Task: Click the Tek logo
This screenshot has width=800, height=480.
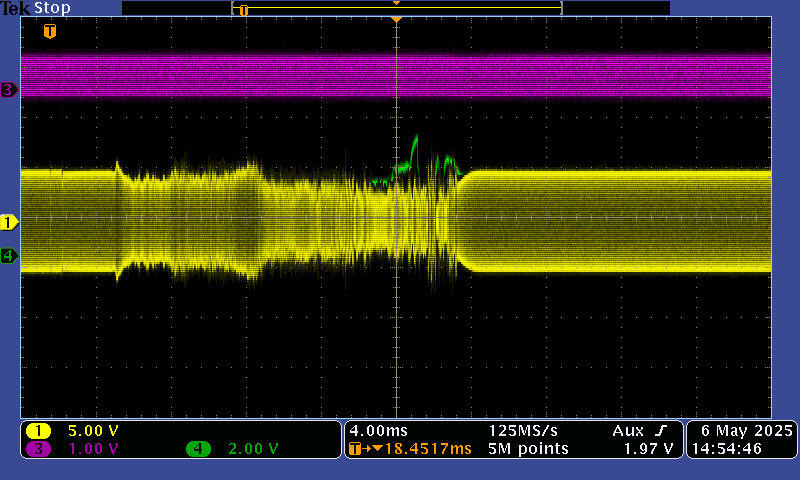Action: (16, 8)
